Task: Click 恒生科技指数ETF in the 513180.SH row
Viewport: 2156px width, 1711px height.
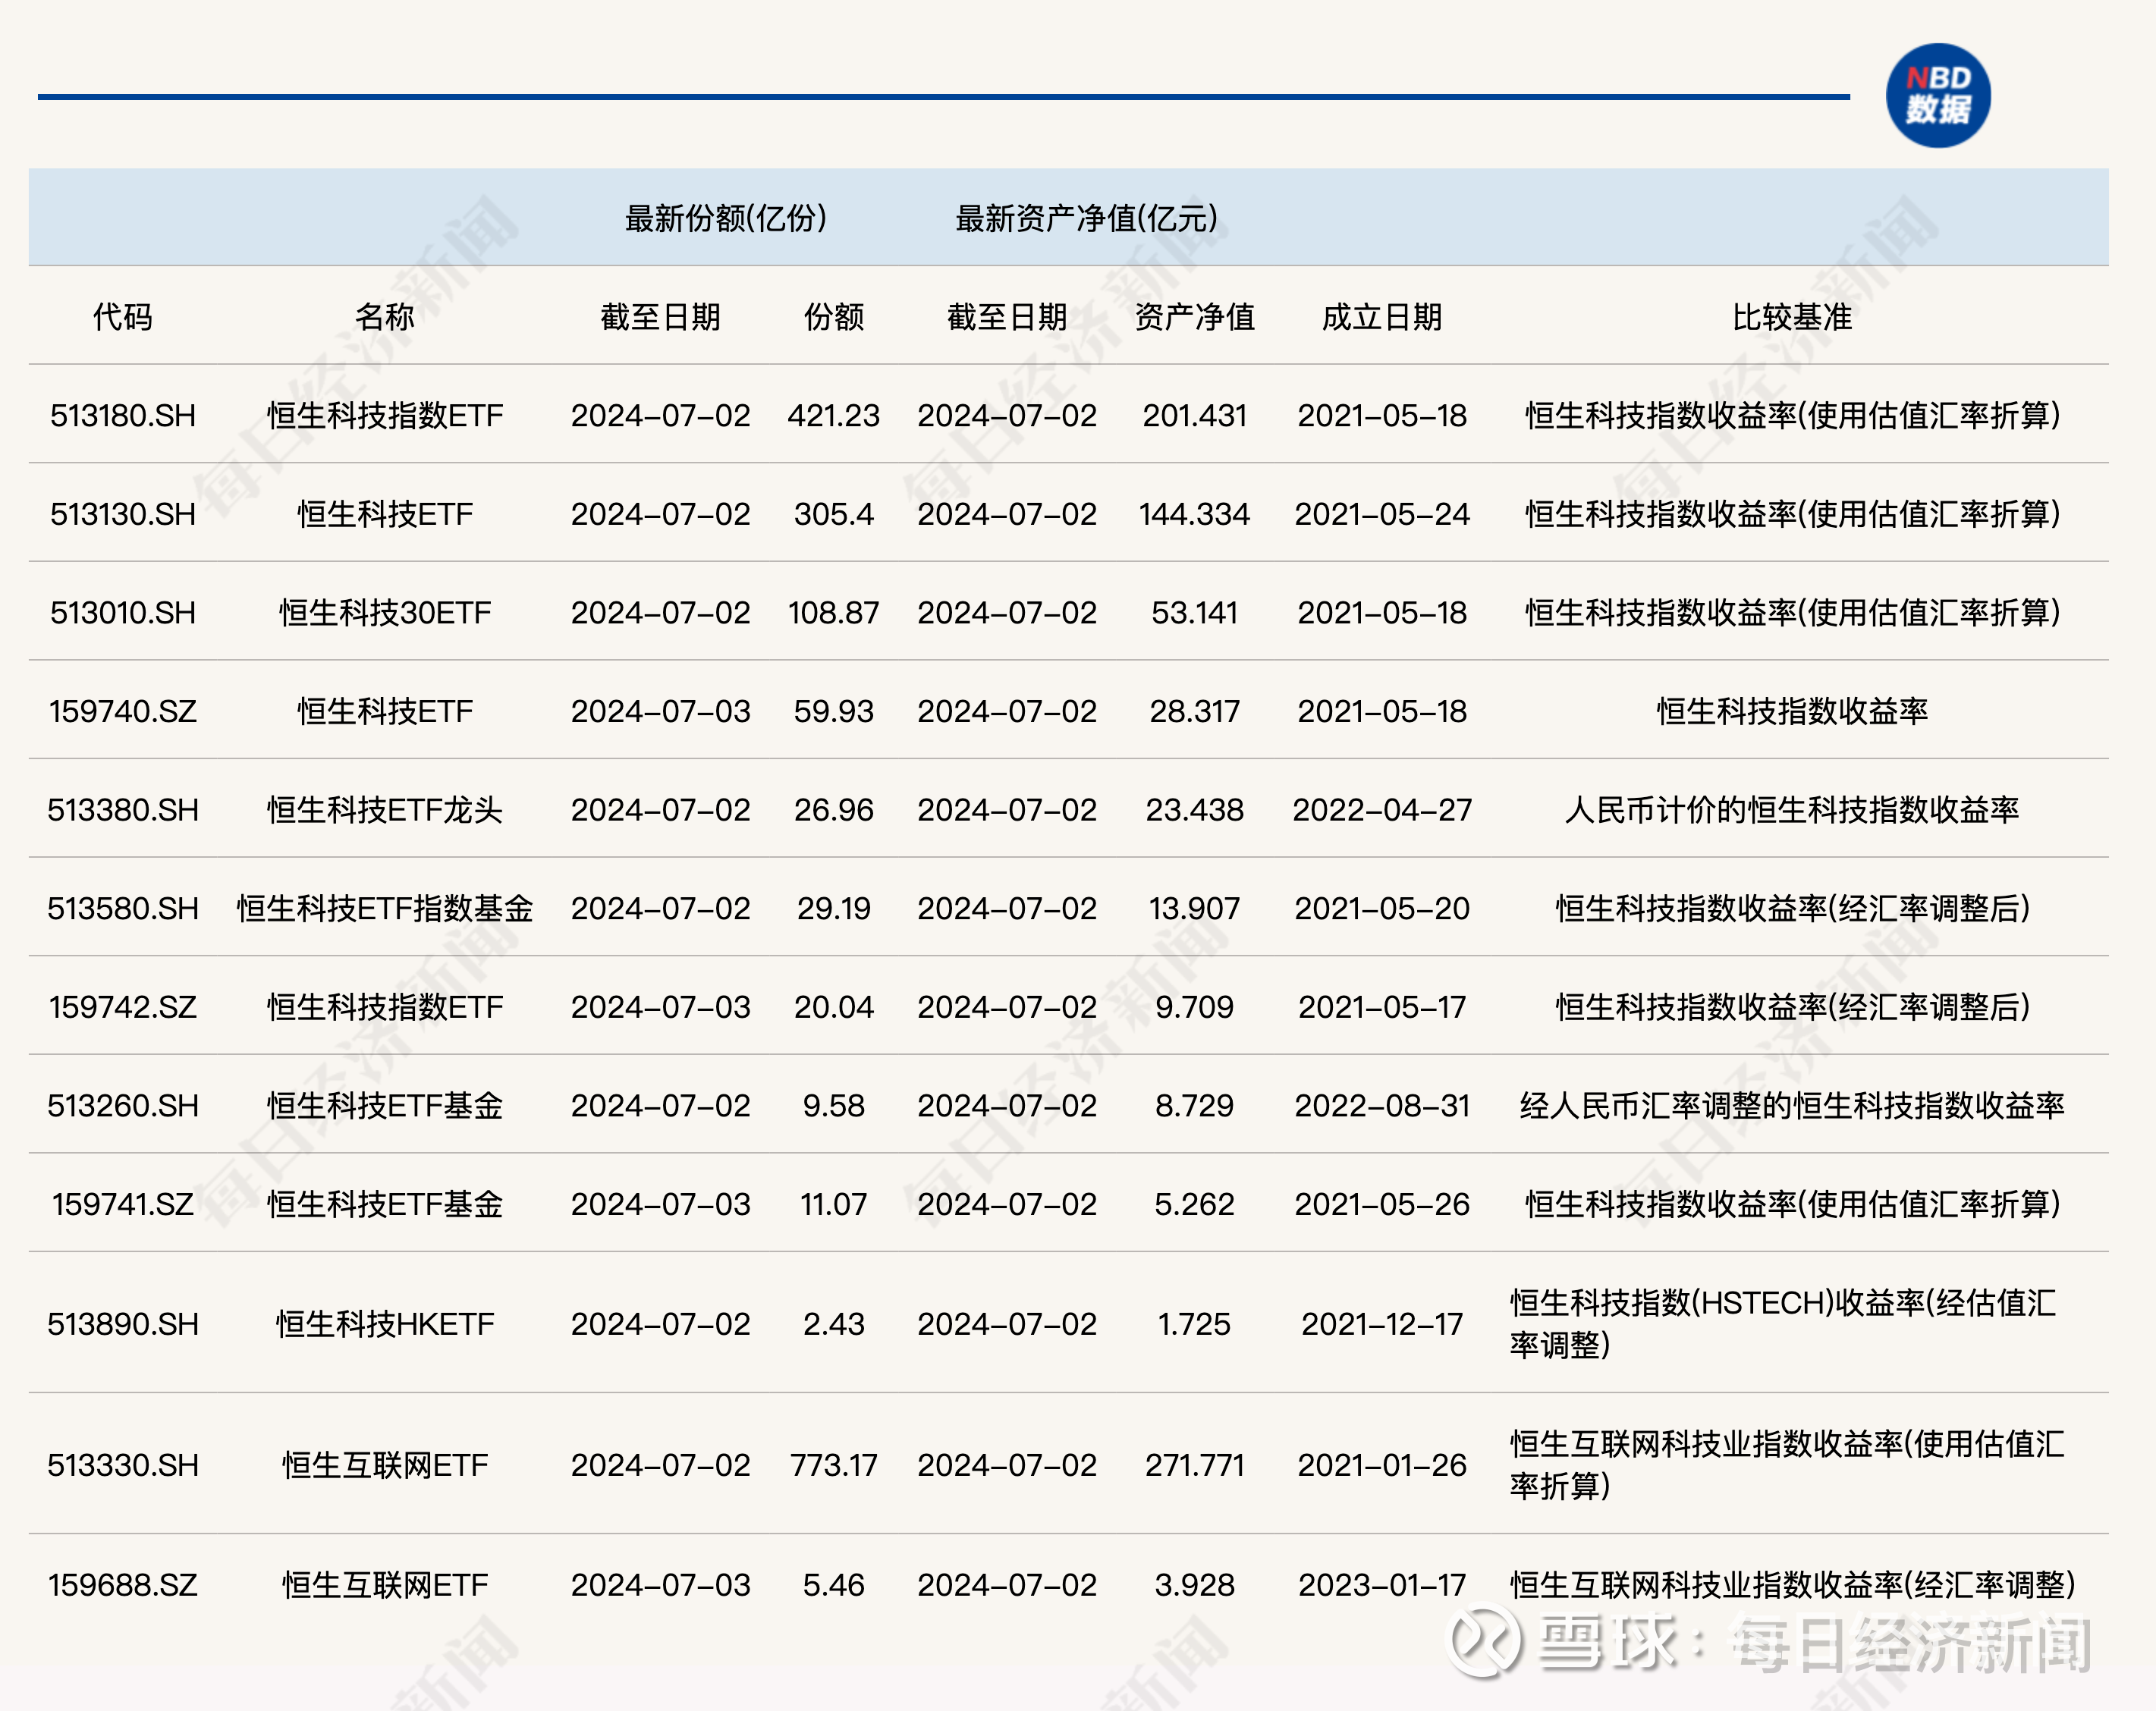Action: pos(385,415)
